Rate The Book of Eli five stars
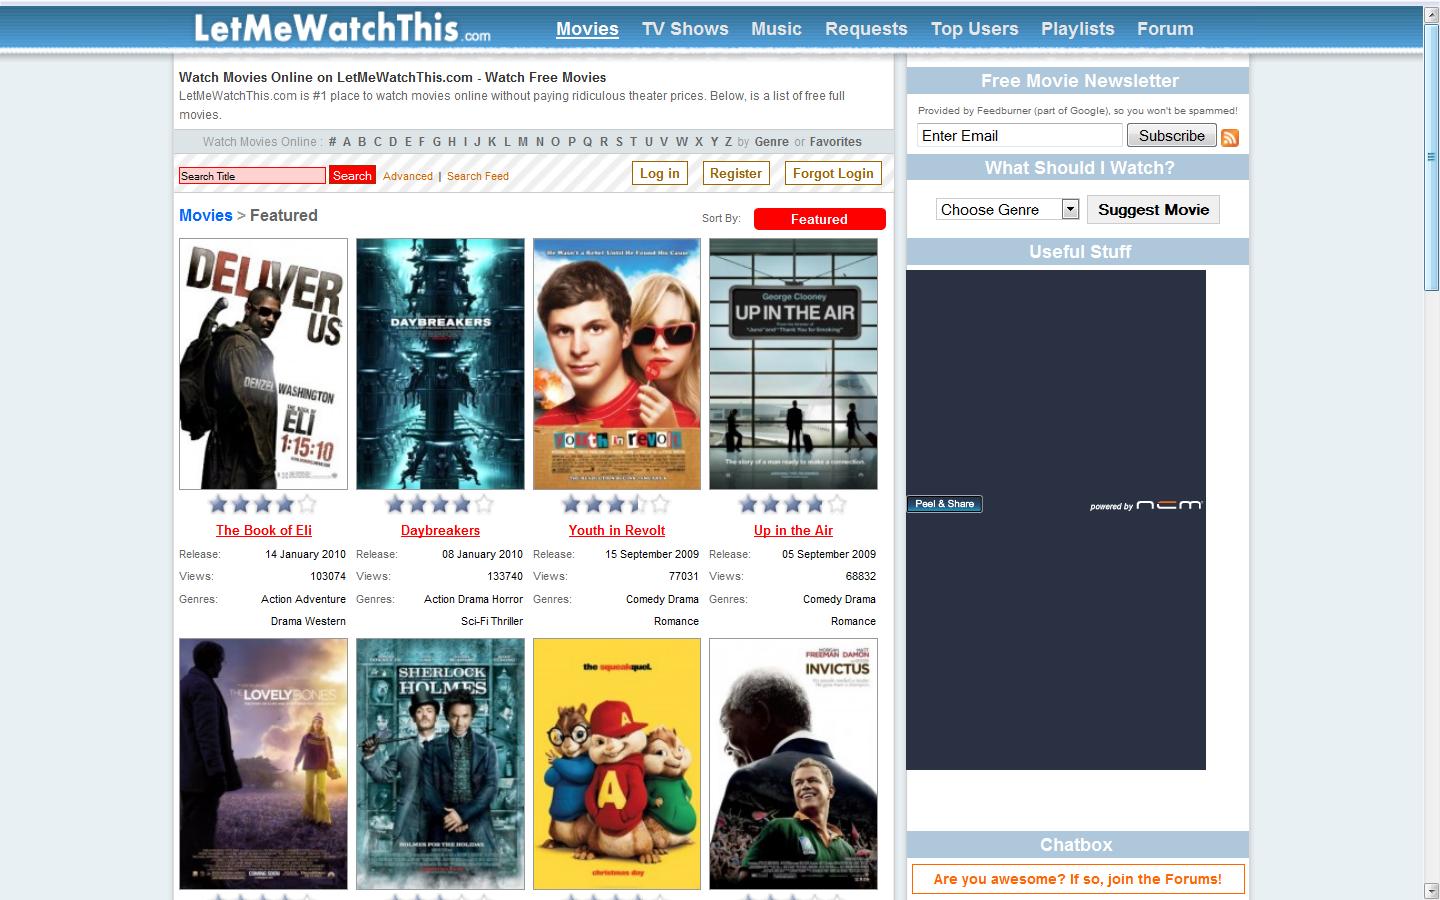The width and height of the screenshot is (1440, 900). [x=307, y=504]
